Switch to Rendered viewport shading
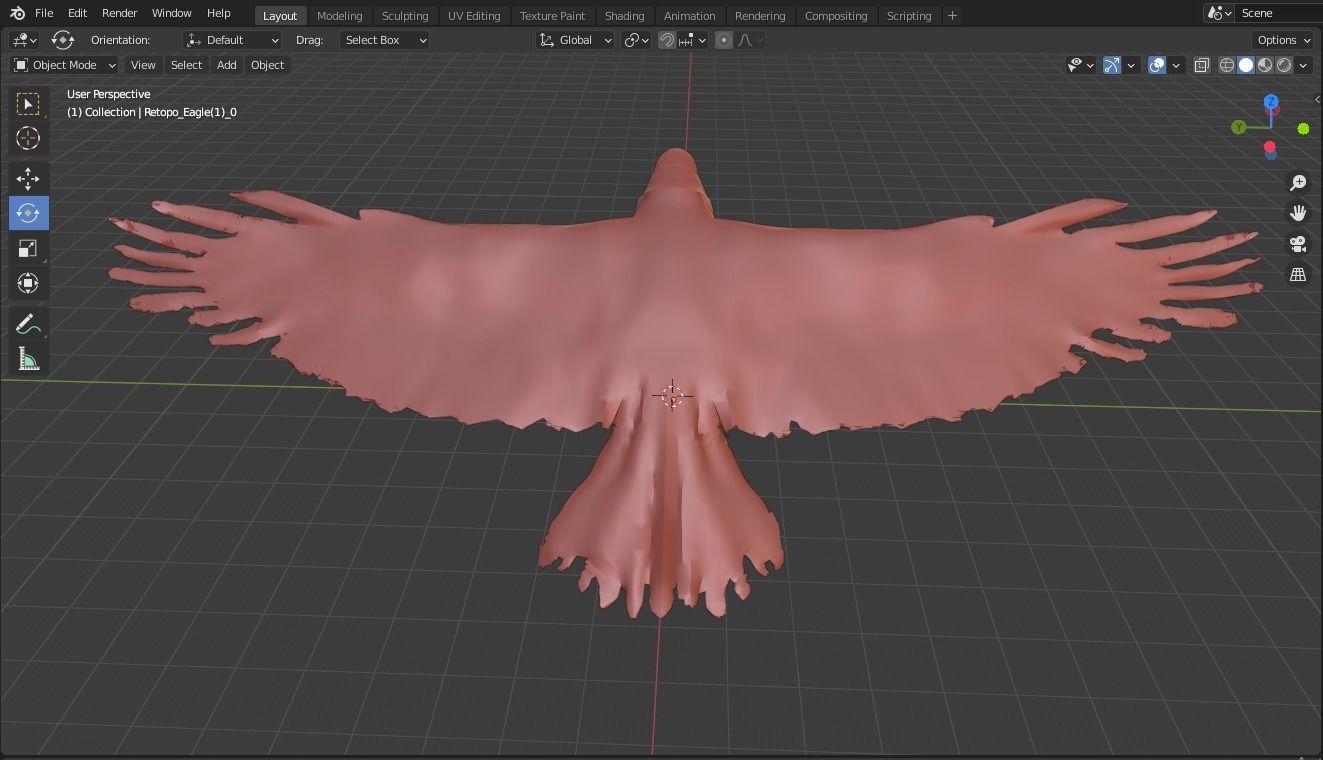 coord(1284,65)
